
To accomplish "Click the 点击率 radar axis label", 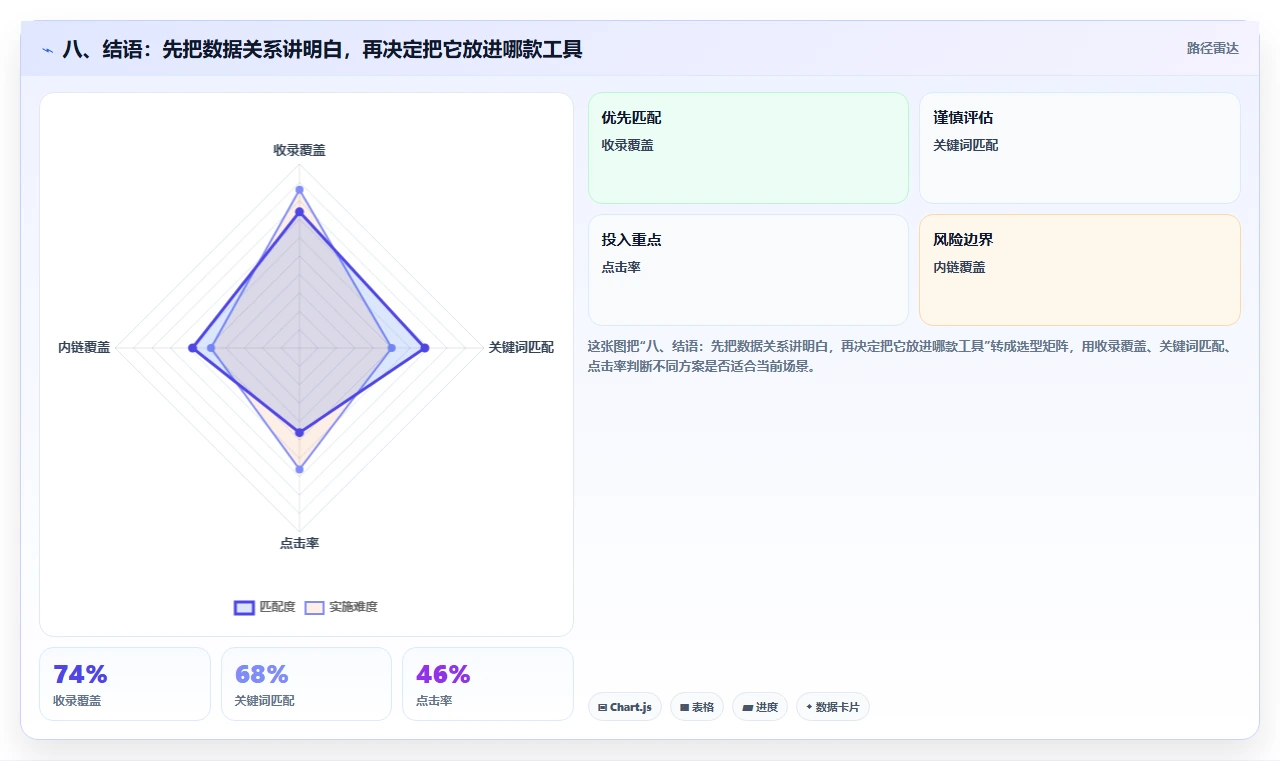I will [299, 543].
